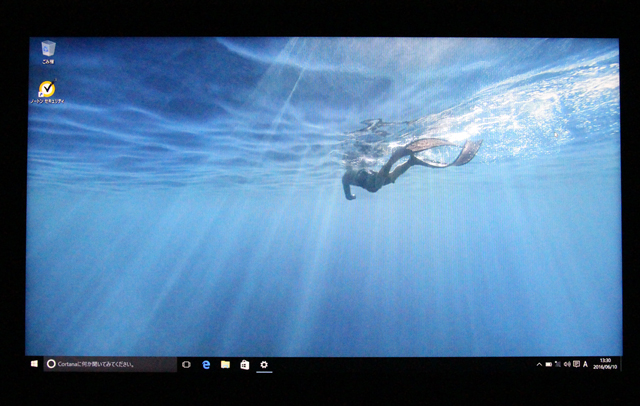The height and width of the screenshot is (406, 640).
Task: Open the Windows Store taskbar icon
Action: 244,364
